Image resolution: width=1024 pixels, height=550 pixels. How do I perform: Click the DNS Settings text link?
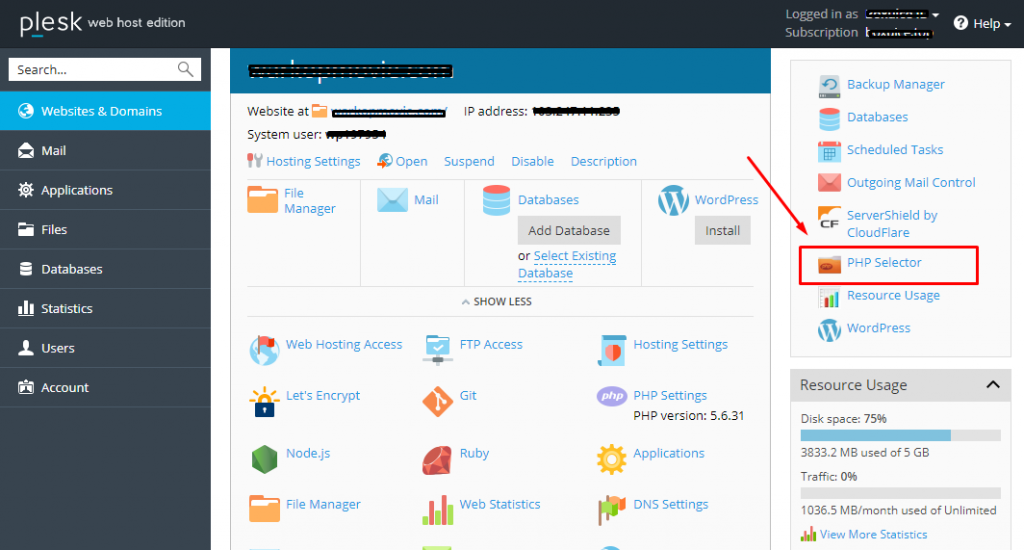pyautogui.click(x=671, y=504)
